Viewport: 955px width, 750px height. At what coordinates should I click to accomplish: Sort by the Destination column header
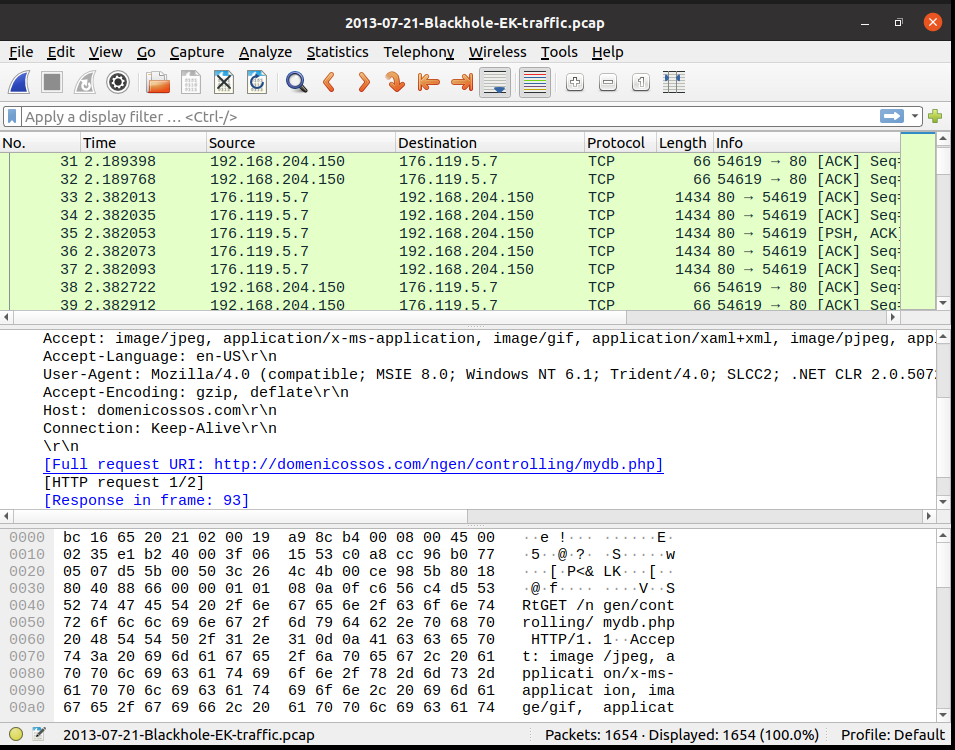490,143
